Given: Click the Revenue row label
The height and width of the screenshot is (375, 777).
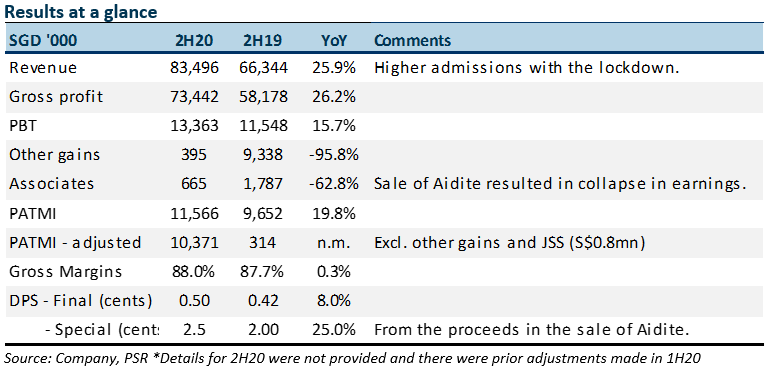Looking at the screenshot, I should tap(43, 67).
